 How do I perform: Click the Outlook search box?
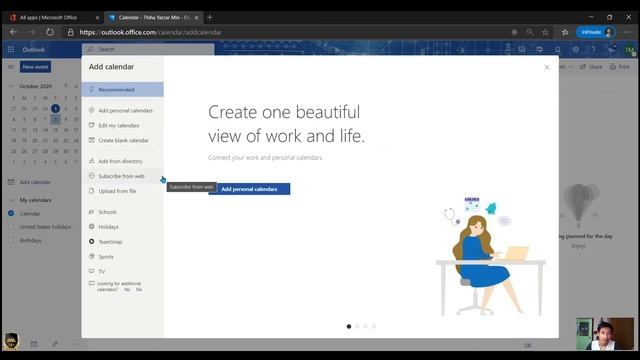[148, 49]
